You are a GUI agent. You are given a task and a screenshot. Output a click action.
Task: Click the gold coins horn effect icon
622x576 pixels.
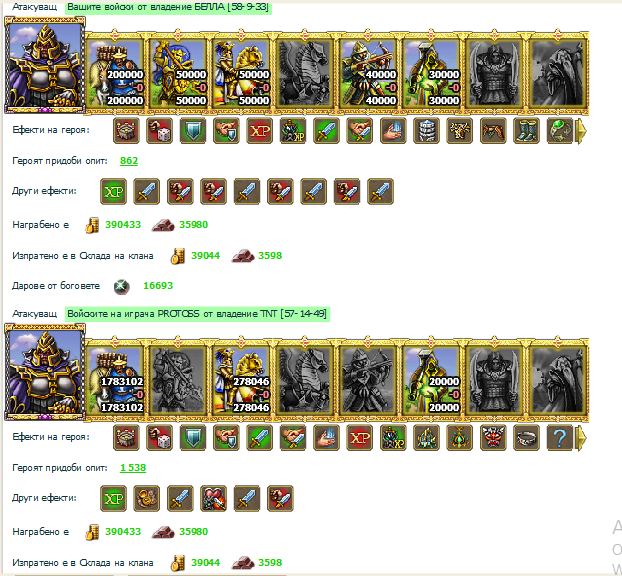pos(147,499)
